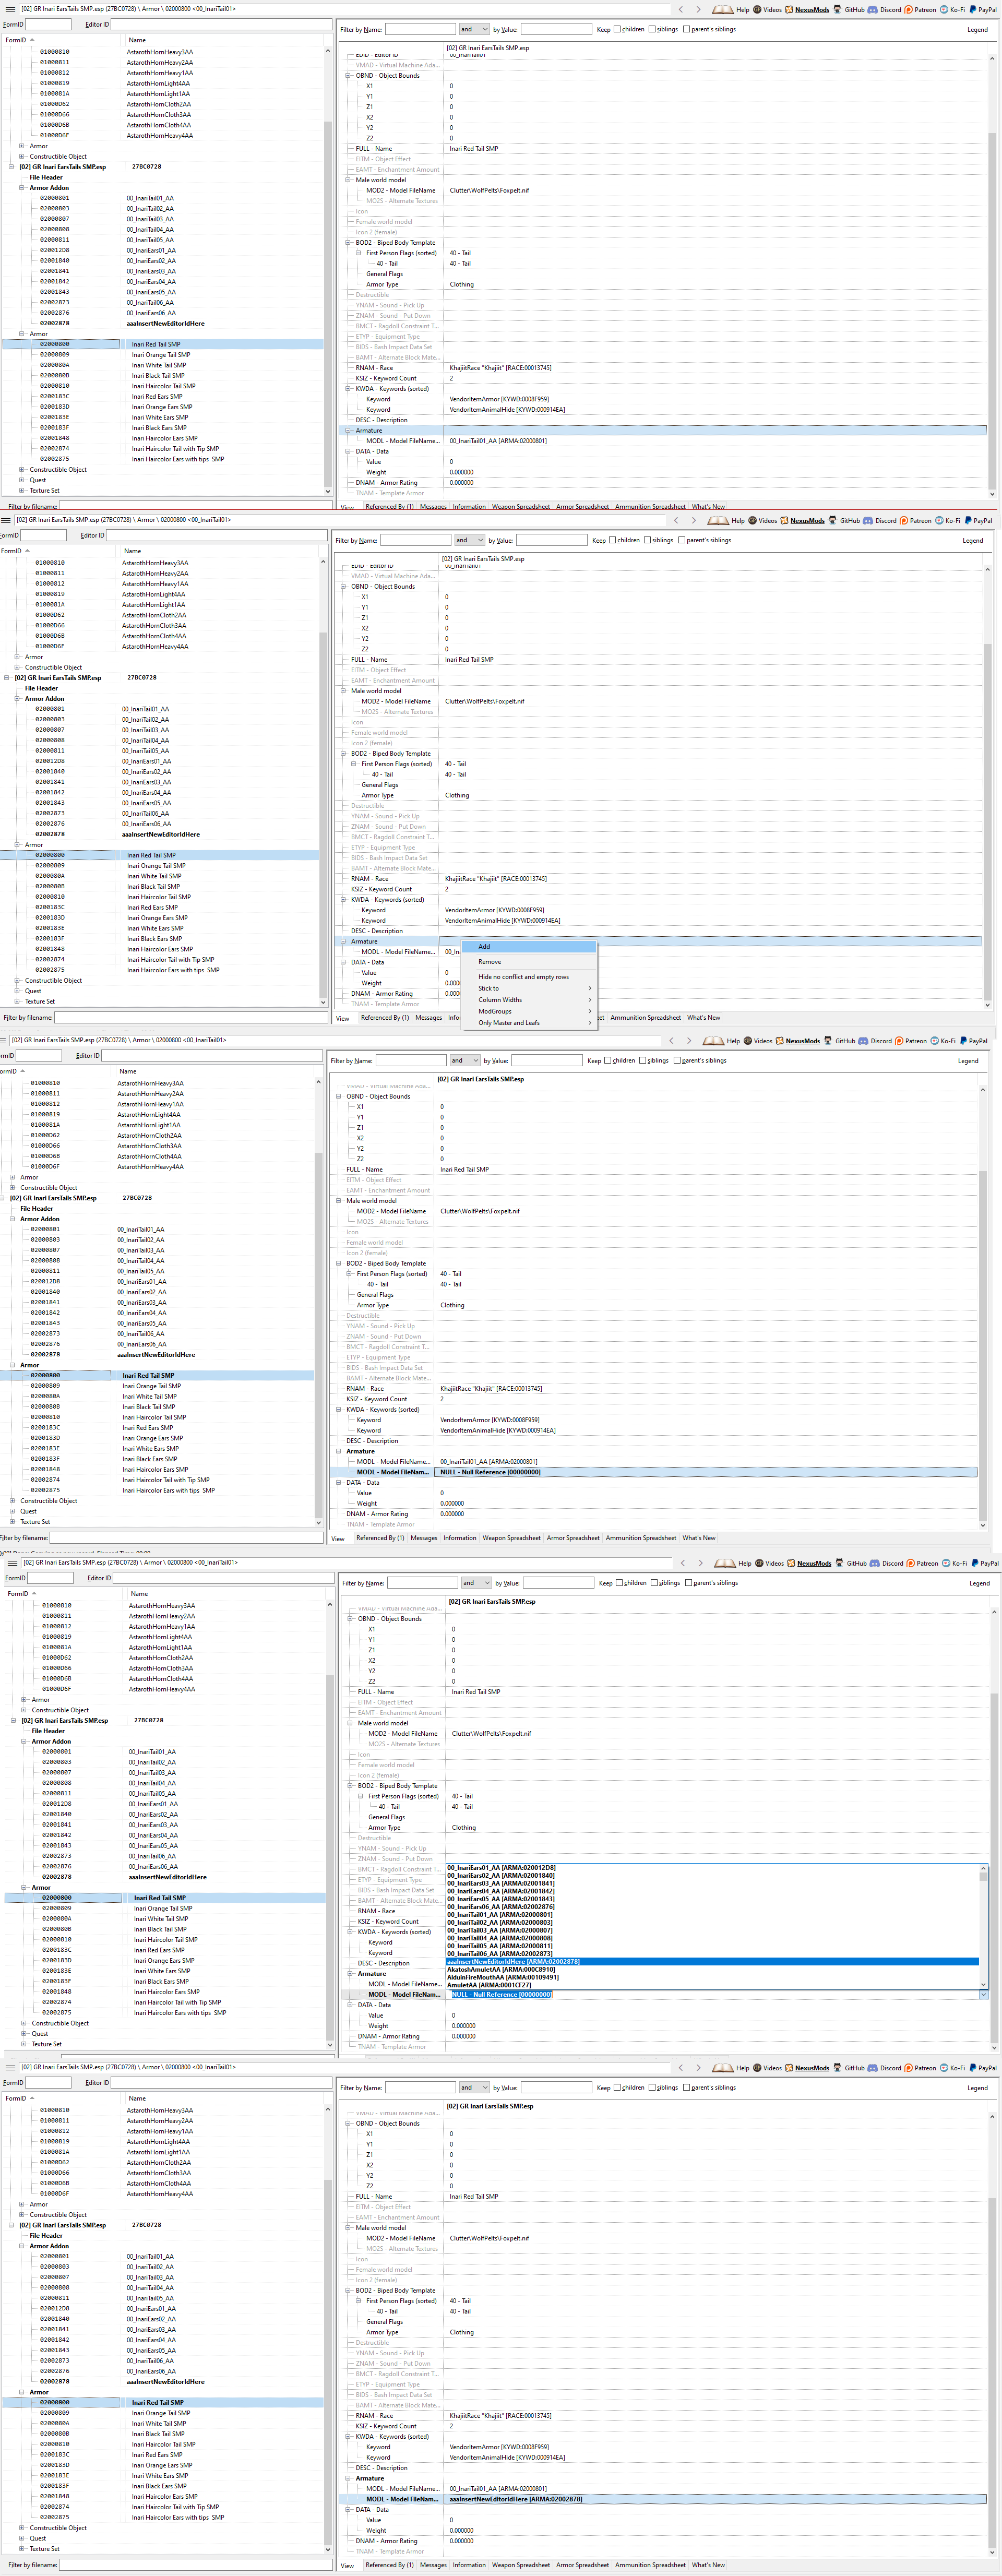Viewport: 1002px width, 2576px height.
Task: Click Legend button in capture with NULL Reference row
Action: [x=968, y=1060]
